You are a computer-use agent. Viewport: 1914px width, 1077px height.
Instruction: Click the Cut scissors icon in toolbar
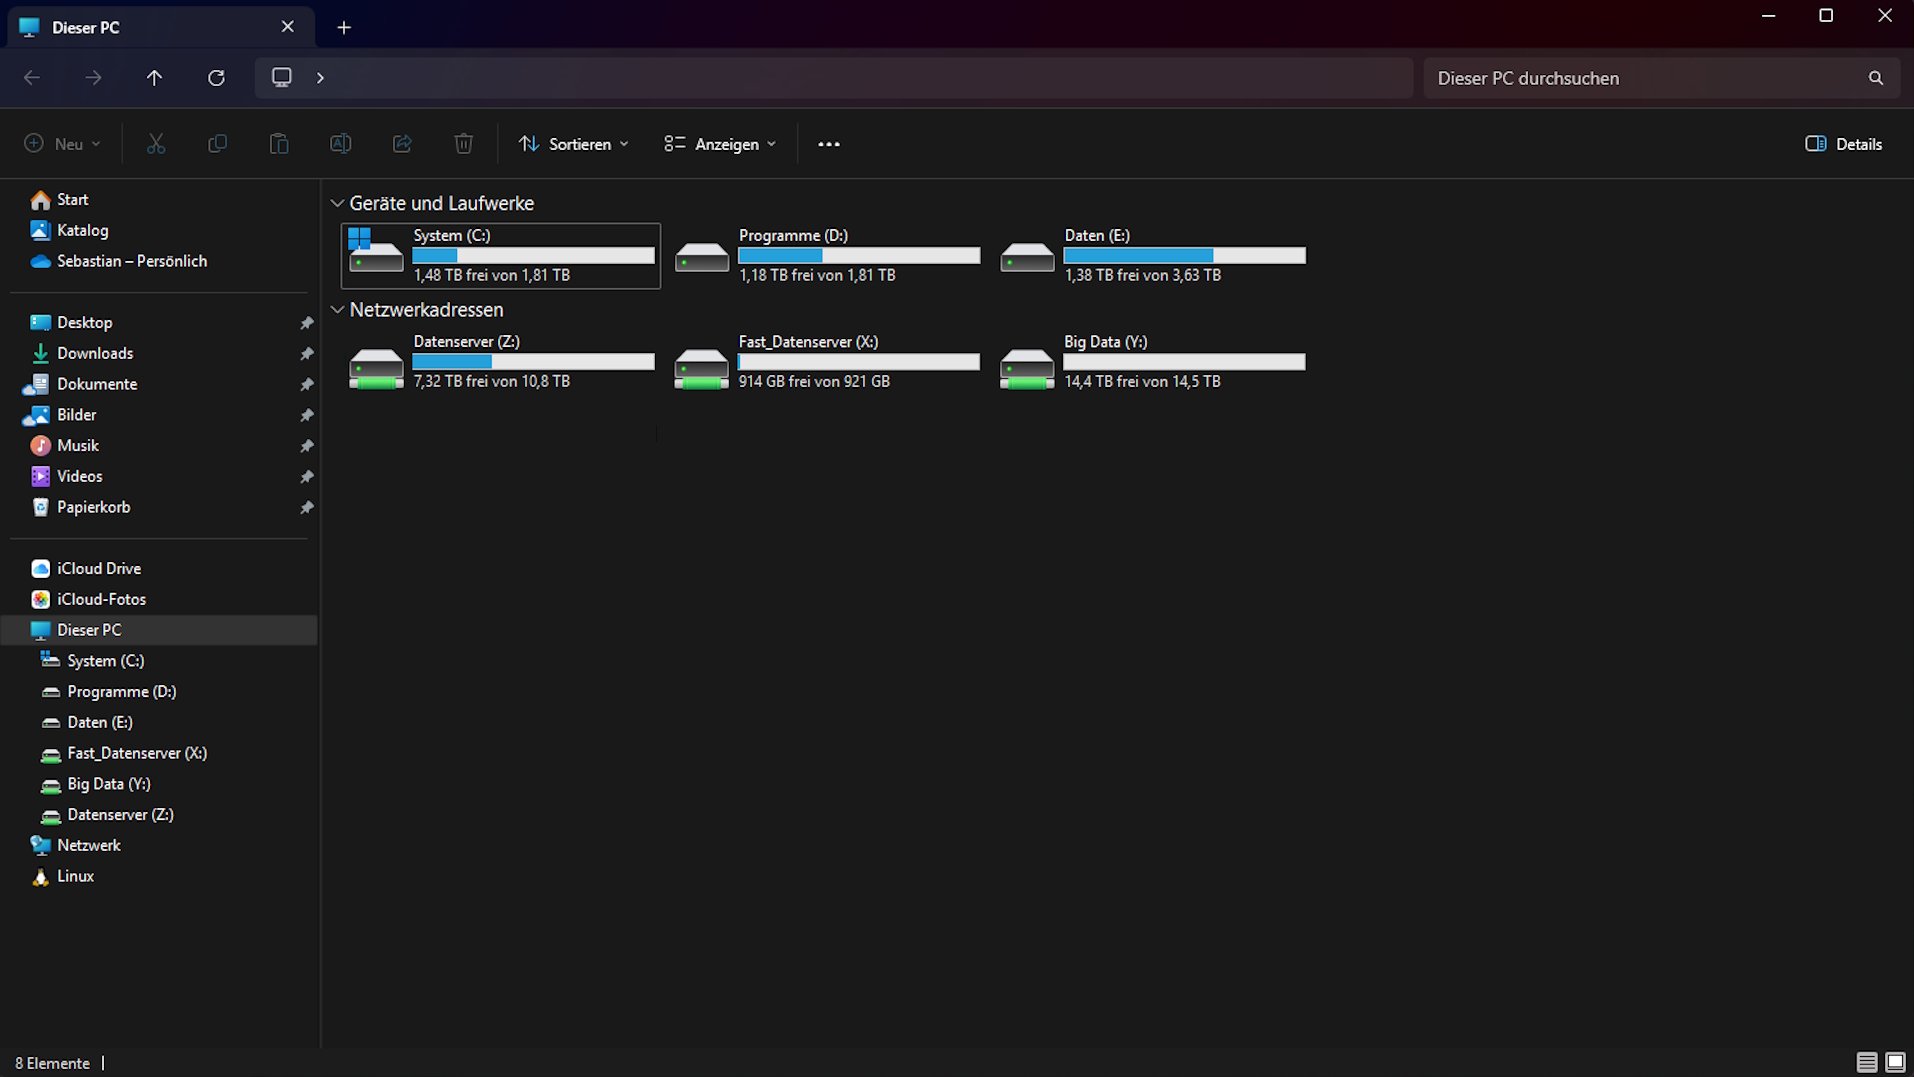coord(156,144)
